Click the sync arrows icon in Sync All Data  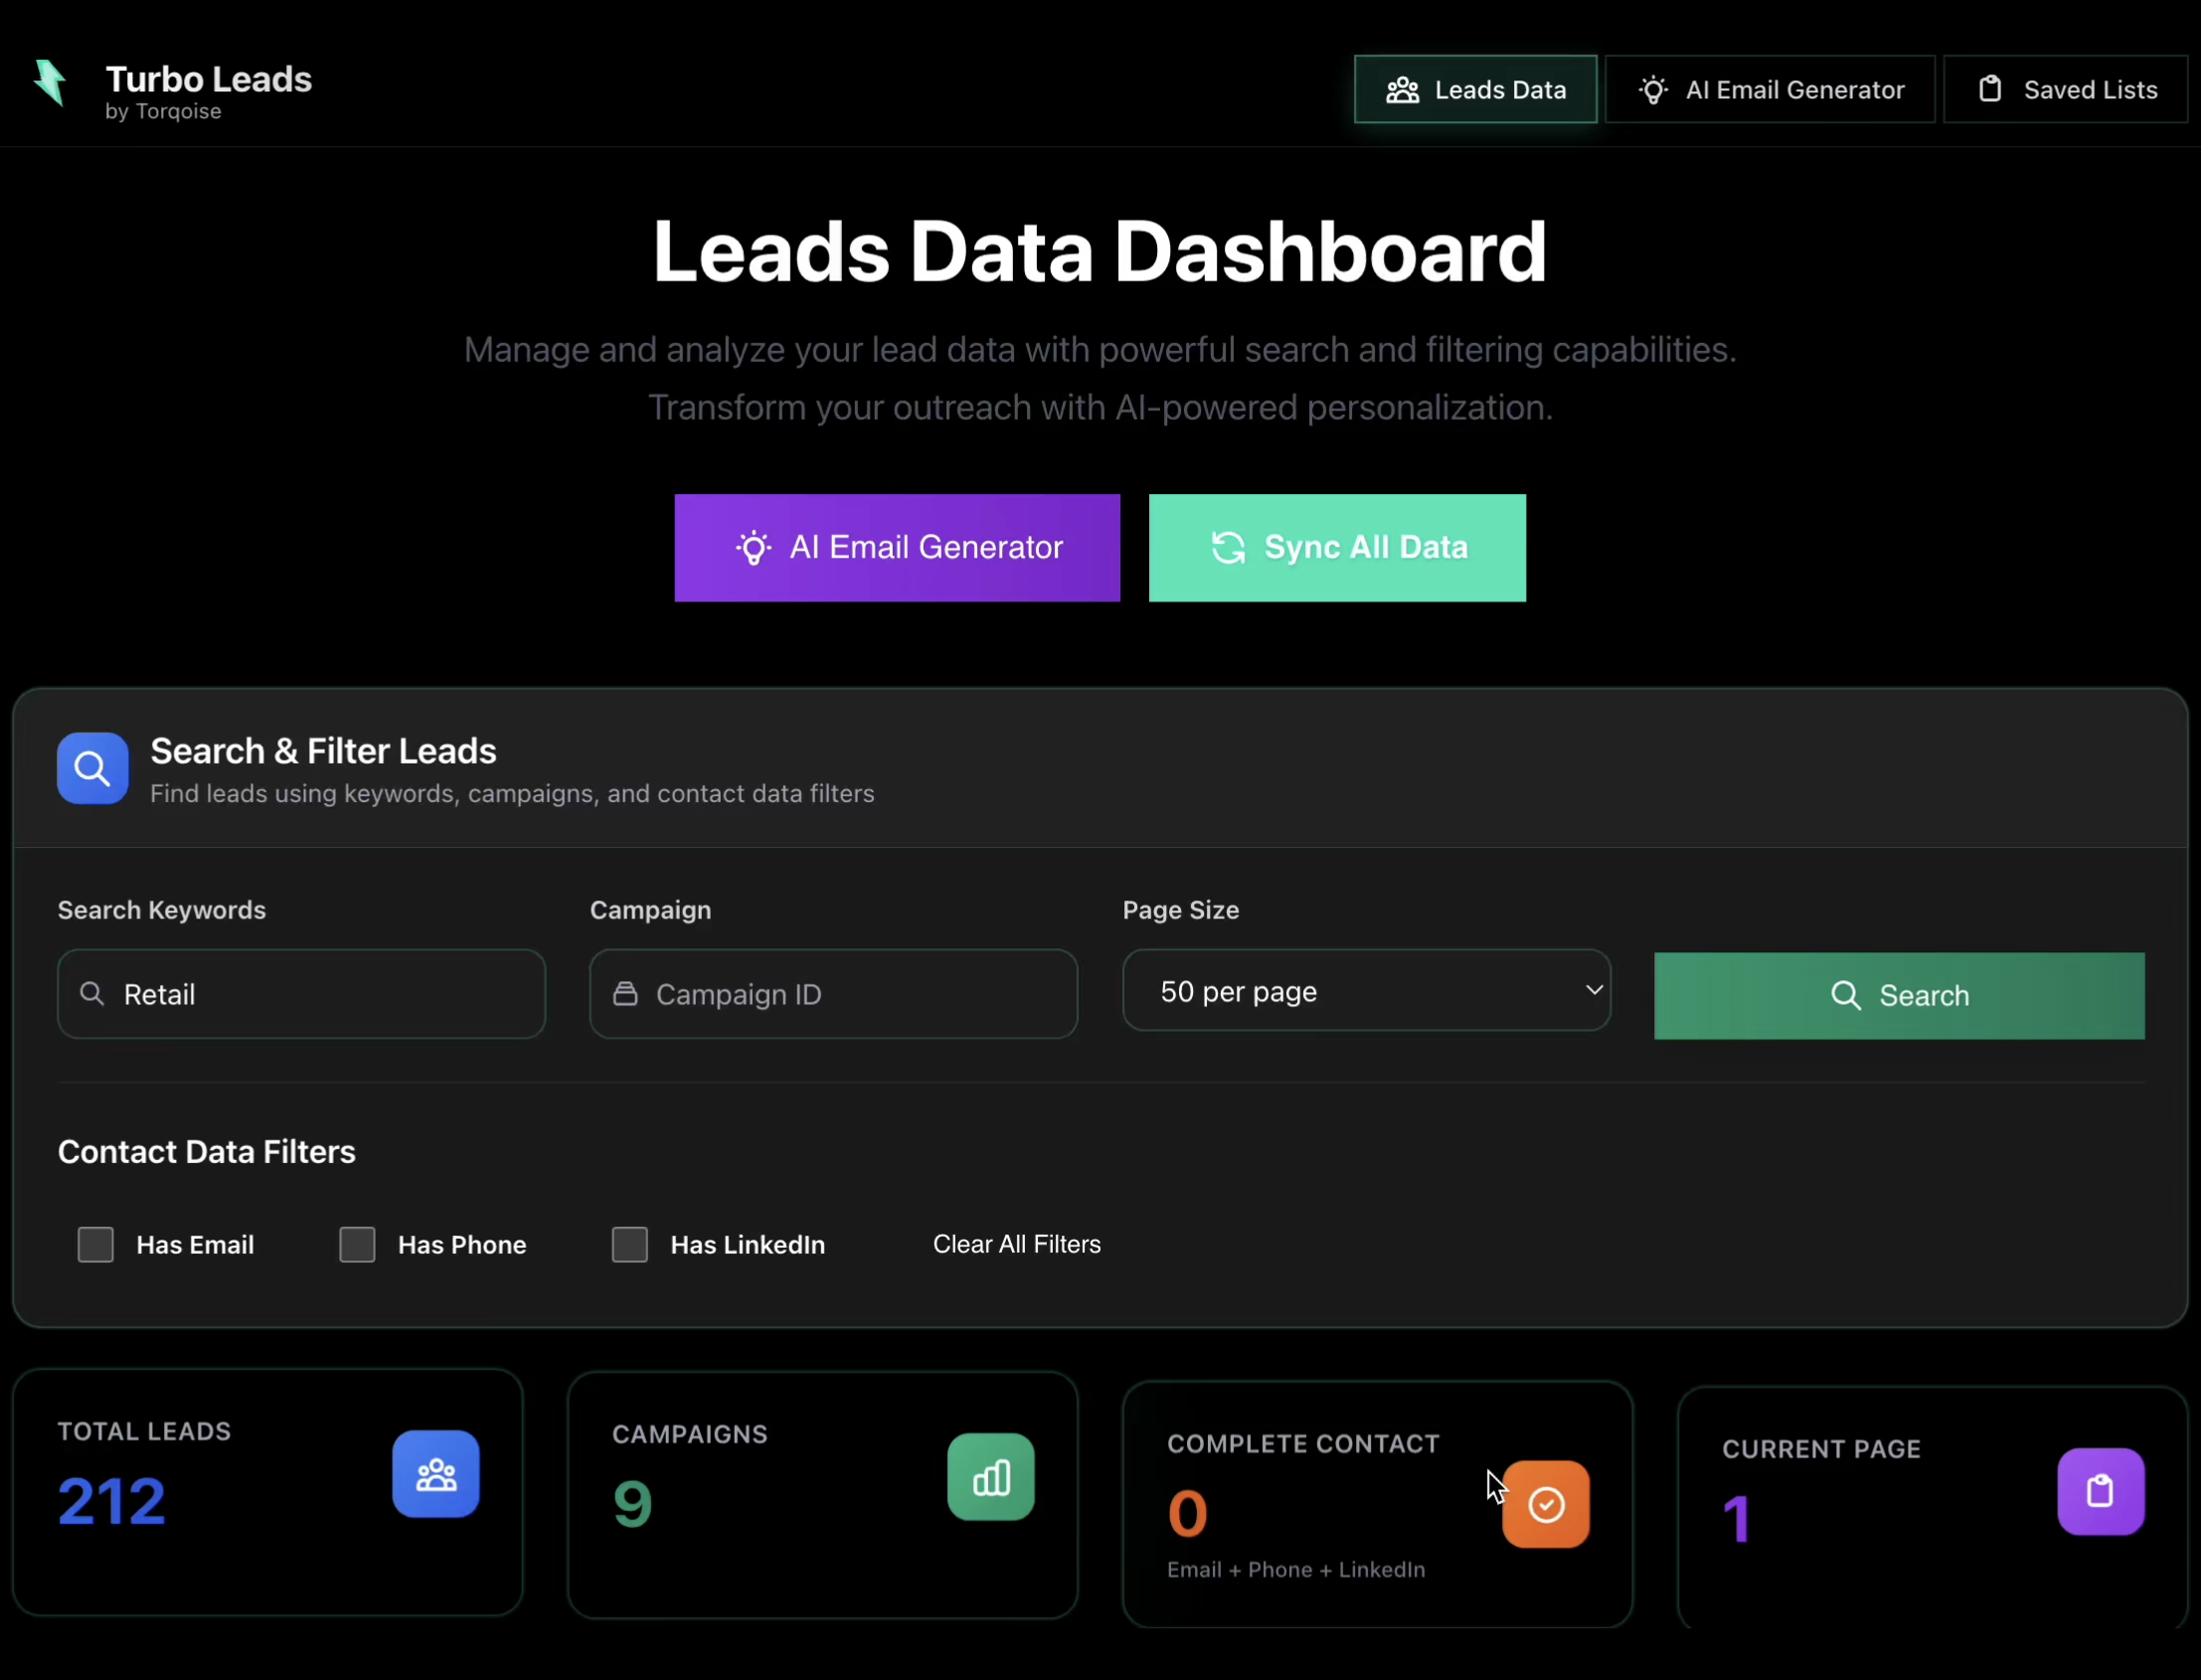(1228, 547)
